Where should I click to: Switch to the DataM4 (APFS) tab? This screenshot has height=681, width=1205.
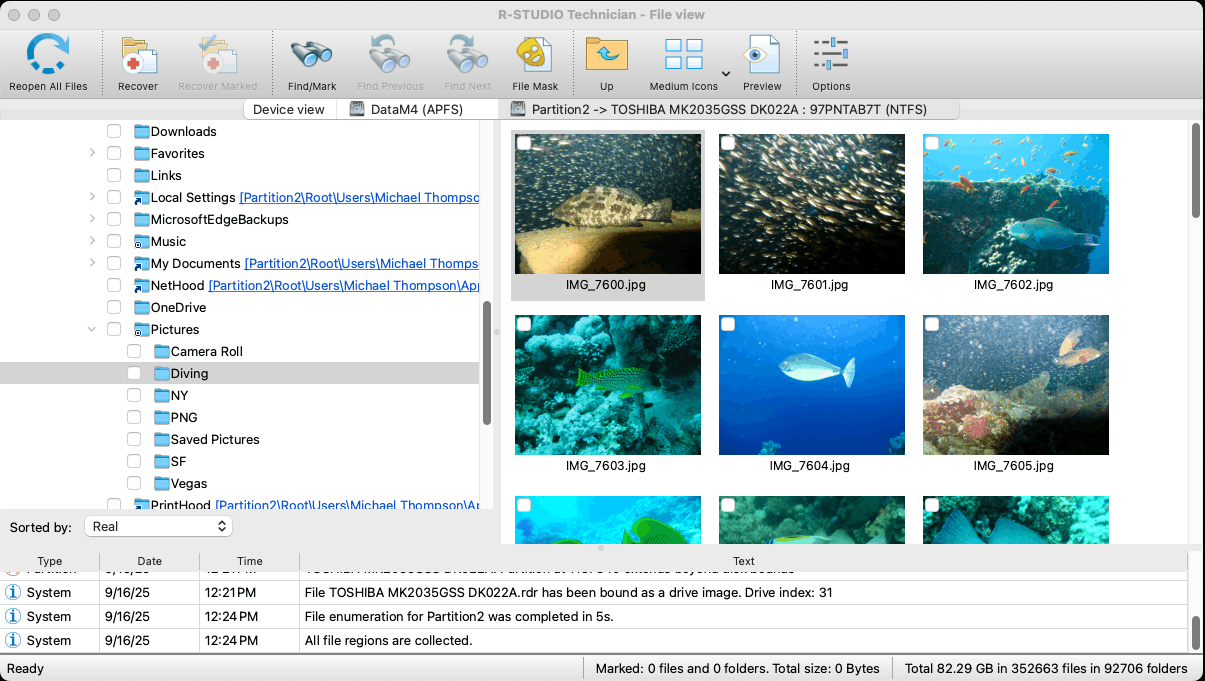(417, 109)
